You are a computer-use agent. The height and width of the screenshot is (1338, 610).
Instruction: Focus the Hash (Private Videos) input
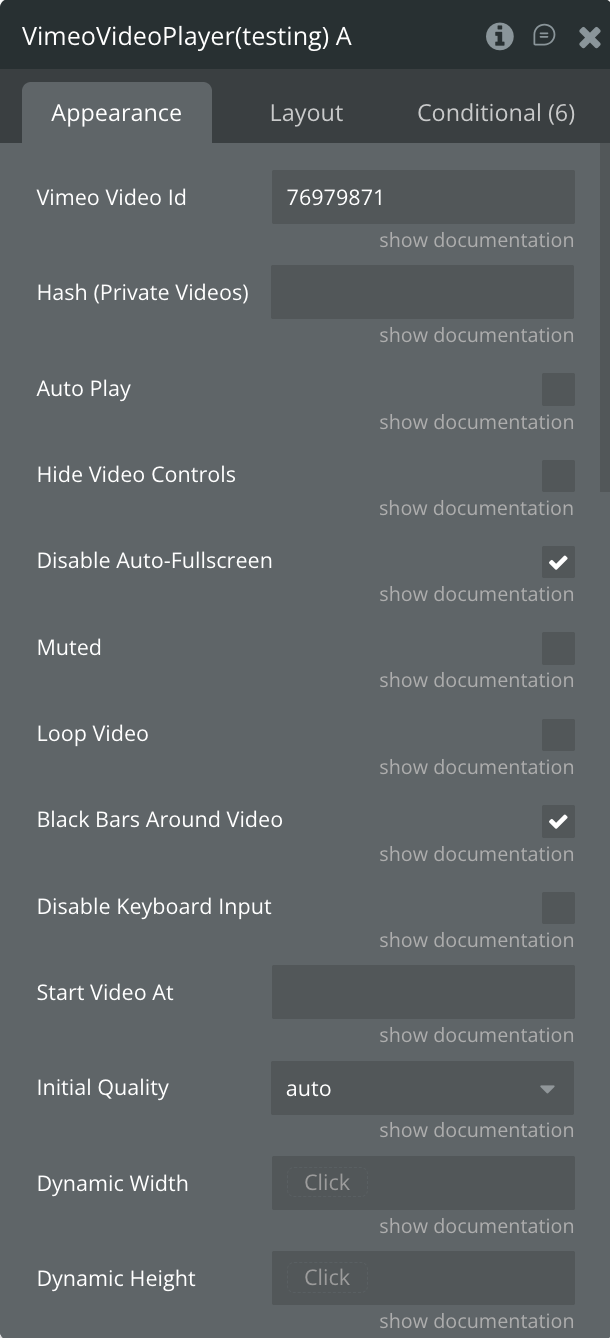[422, 292]
